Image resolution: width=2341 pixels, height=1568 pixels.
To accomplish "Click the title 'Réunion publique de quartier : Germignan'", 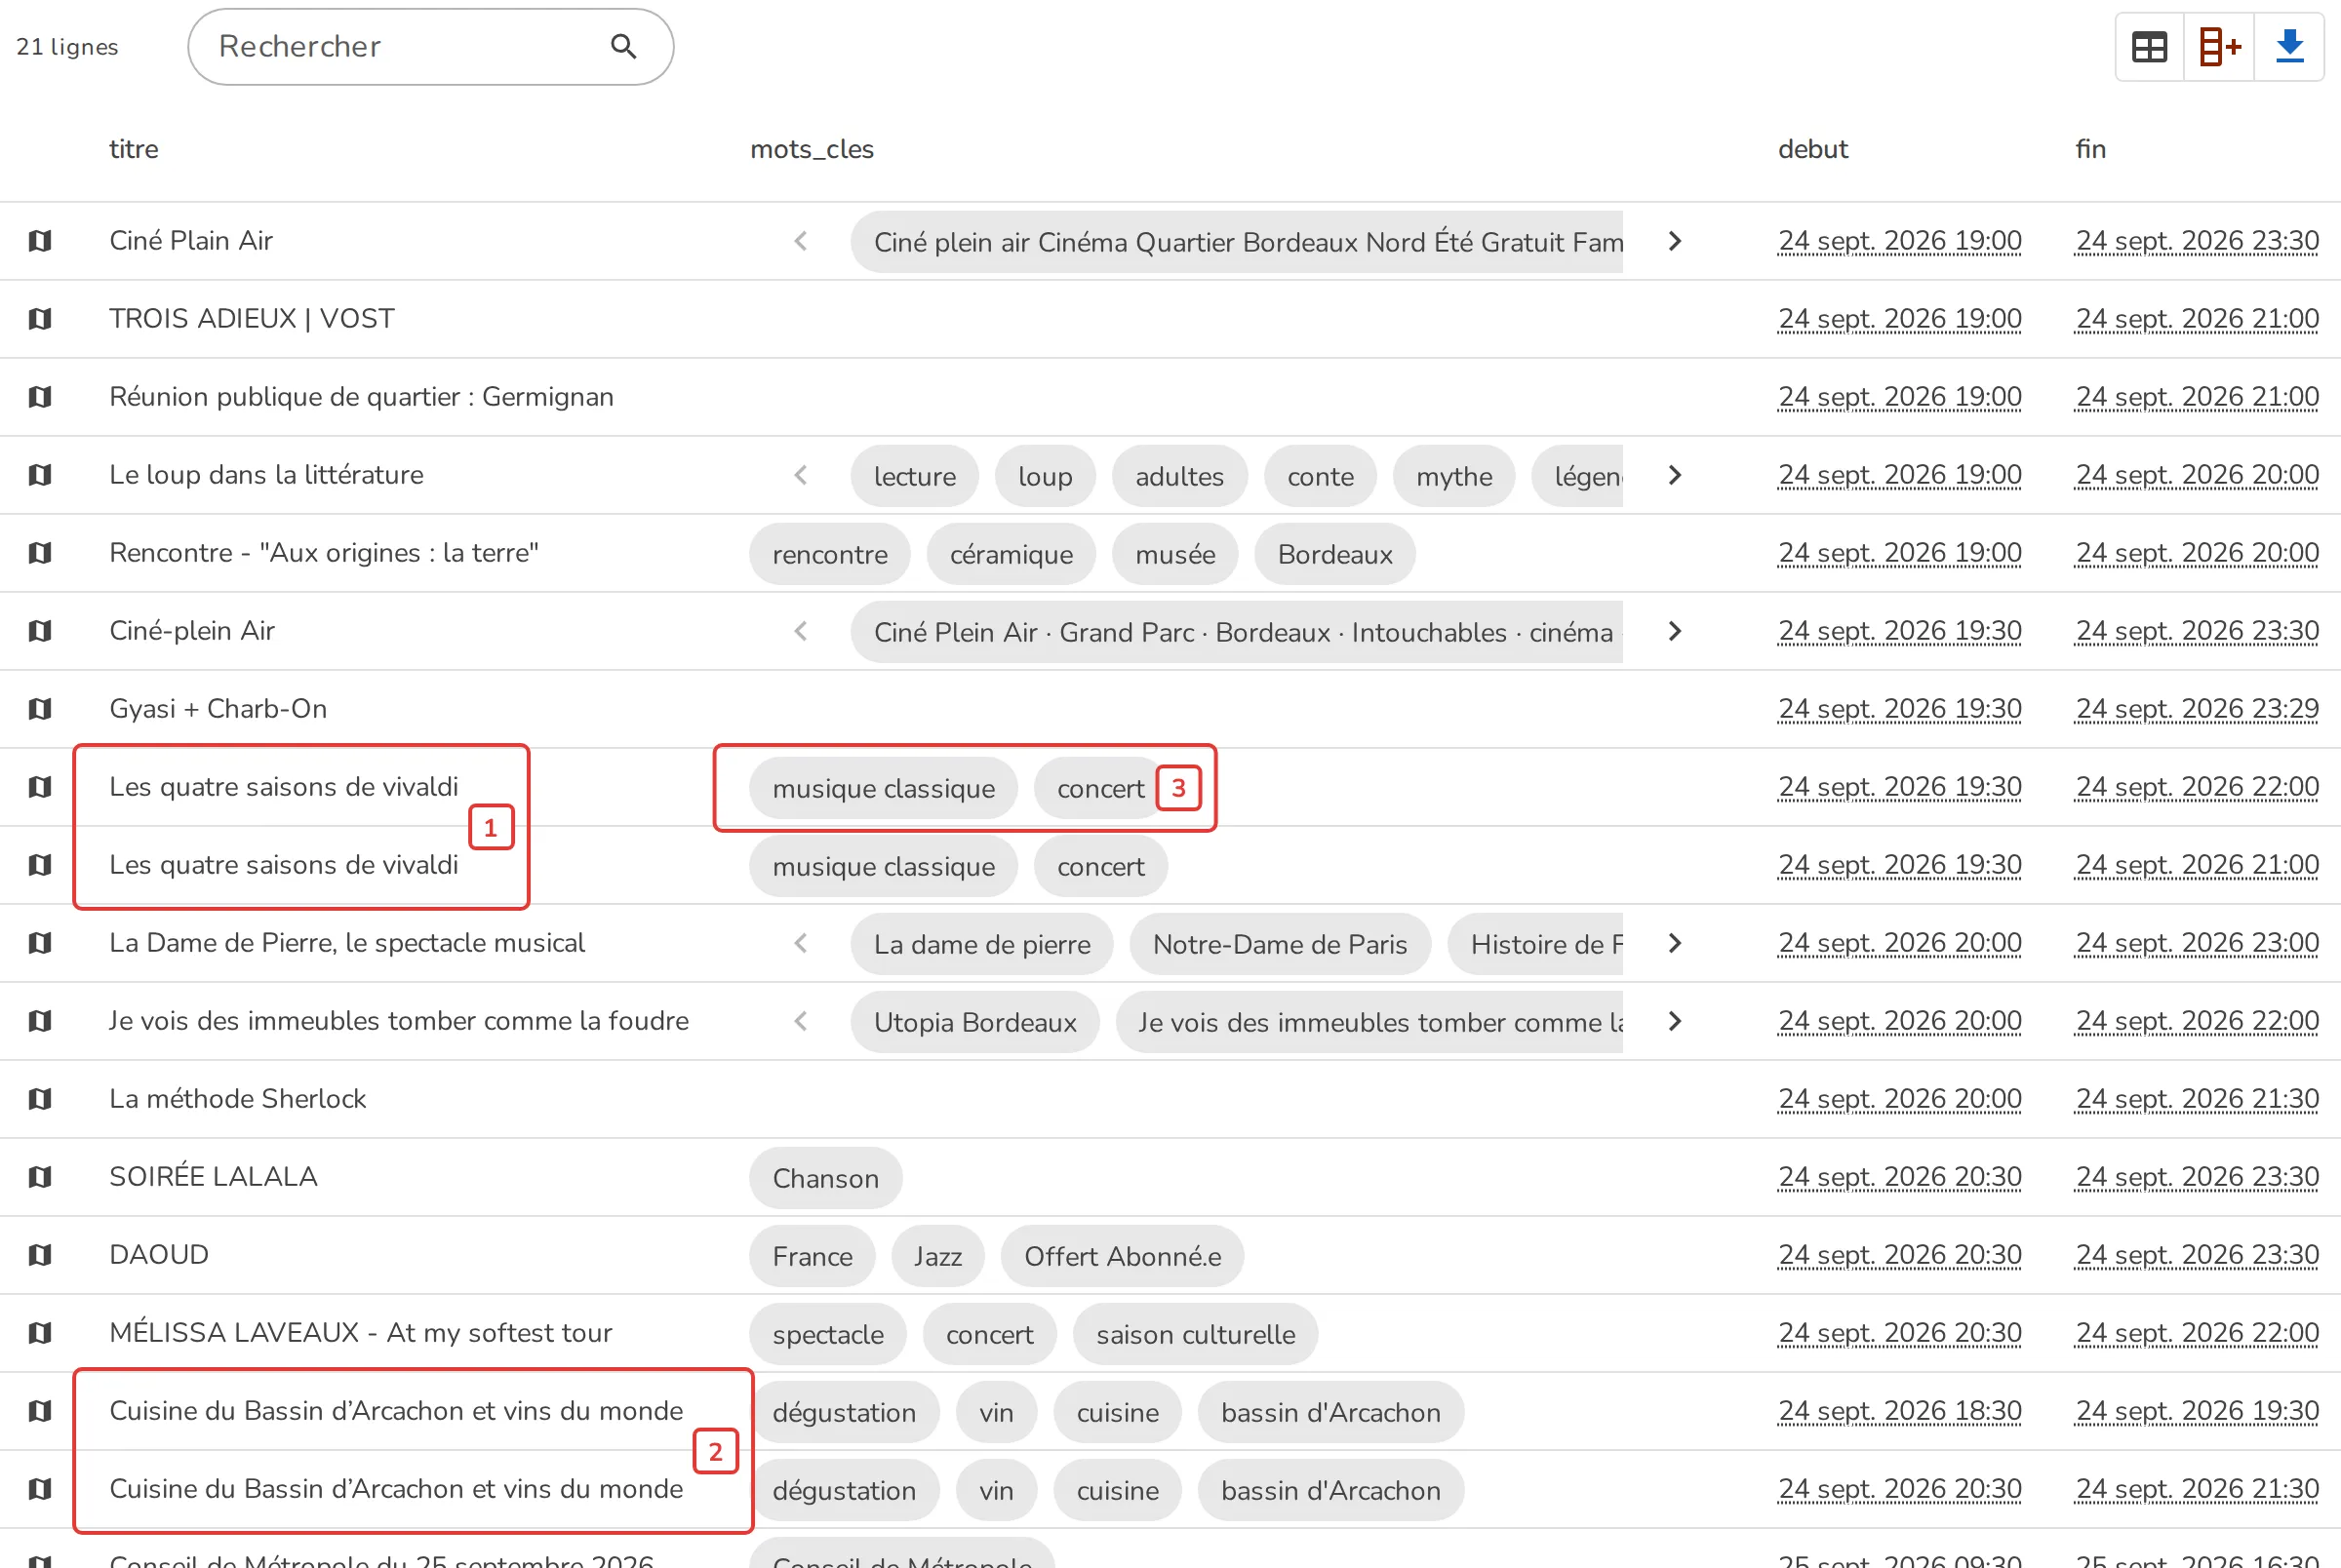I will [x=361, y=397].
